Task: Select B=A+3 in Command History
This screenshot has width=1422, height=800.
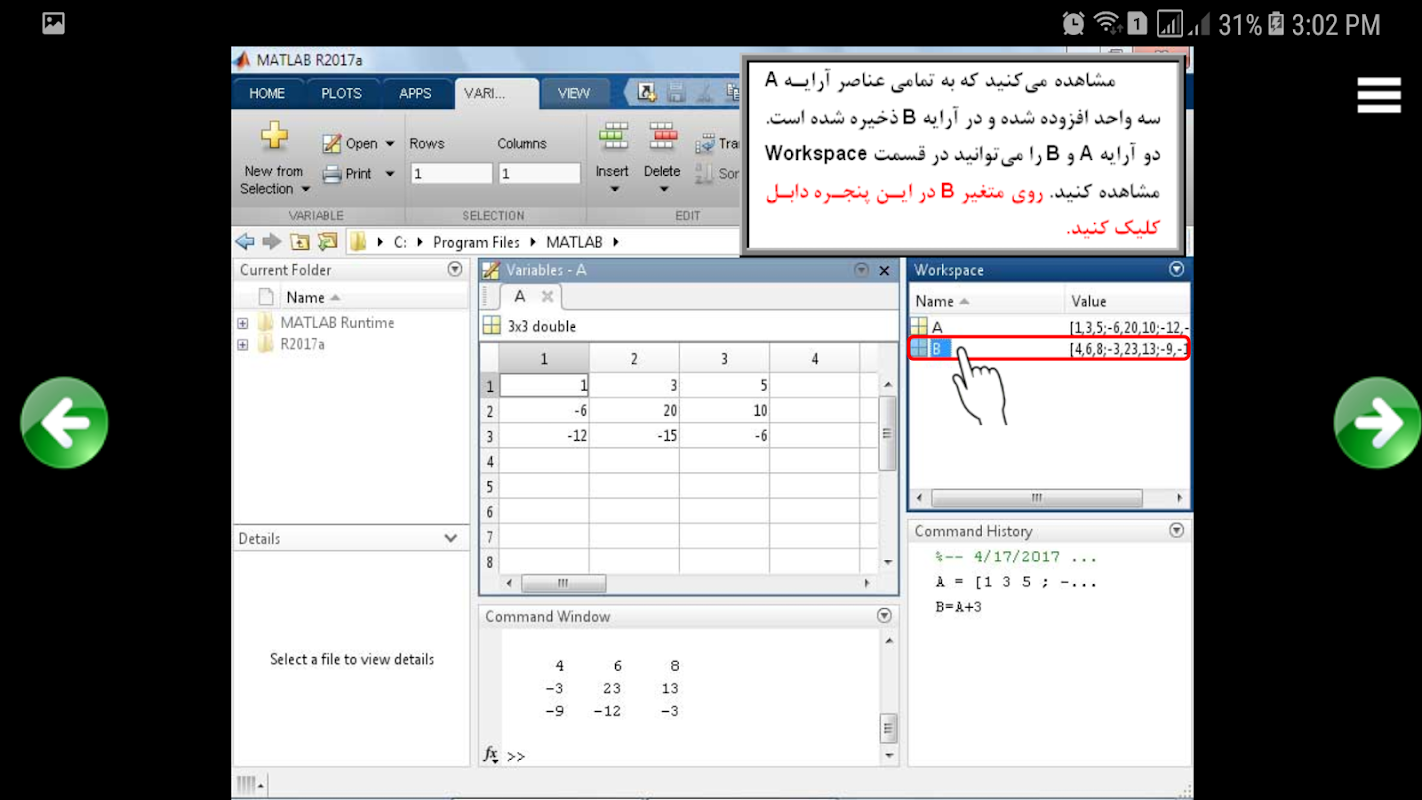Action: click(x=958, y=606)
